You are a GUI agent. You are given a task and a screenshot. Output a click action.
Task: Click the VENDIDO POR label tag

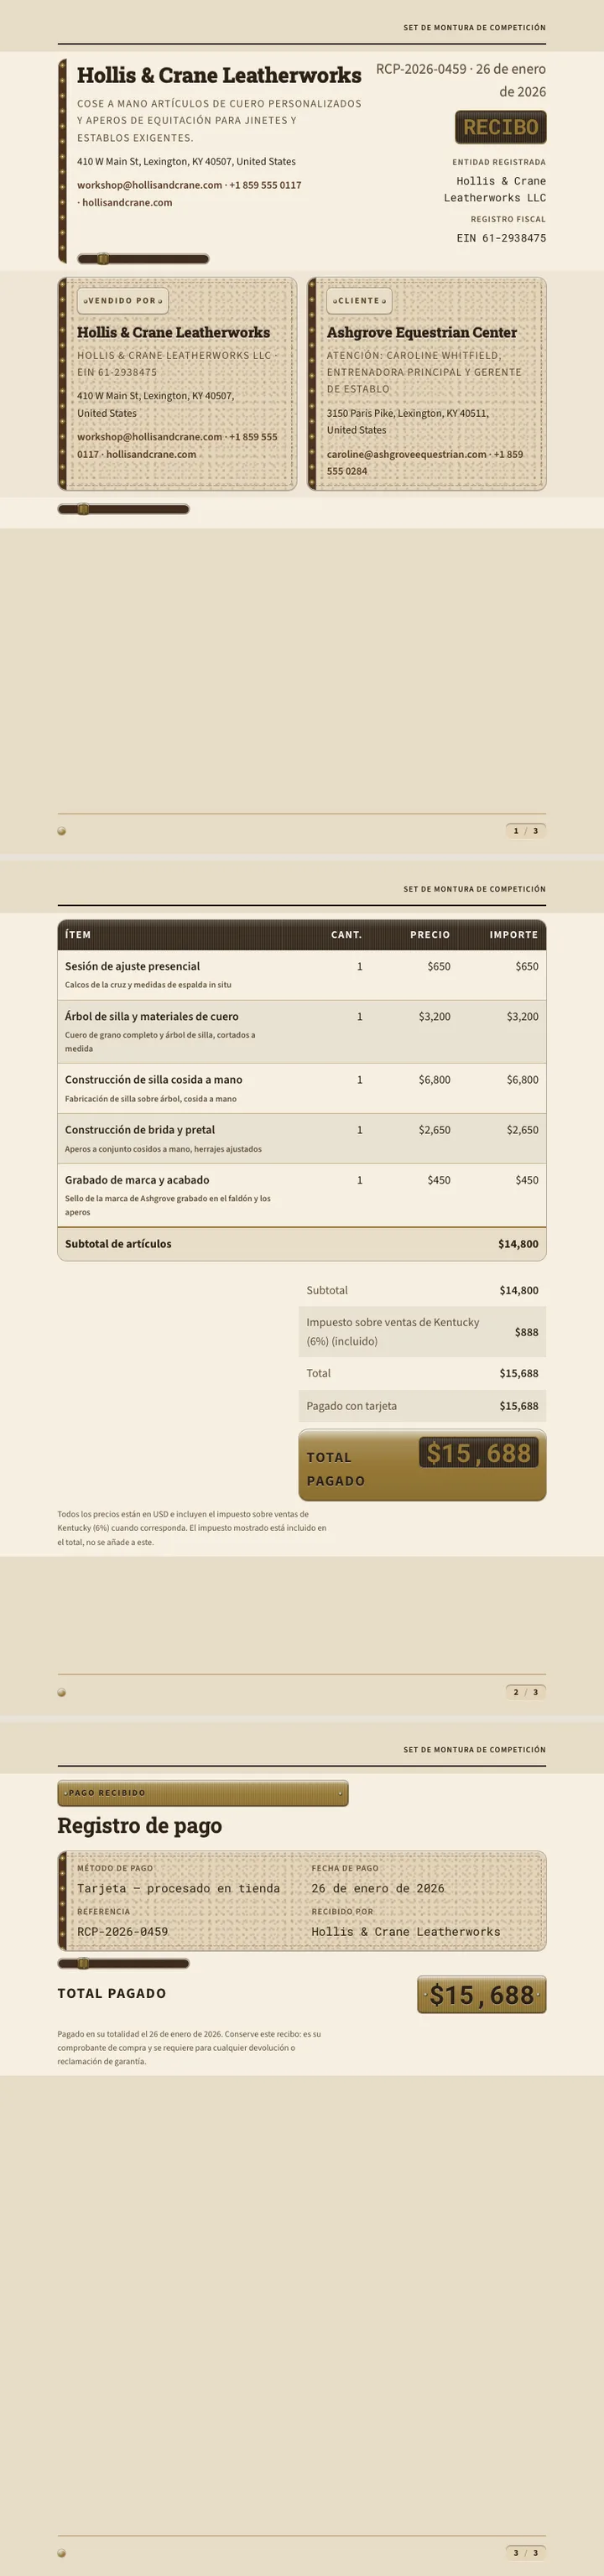point(122,301)
